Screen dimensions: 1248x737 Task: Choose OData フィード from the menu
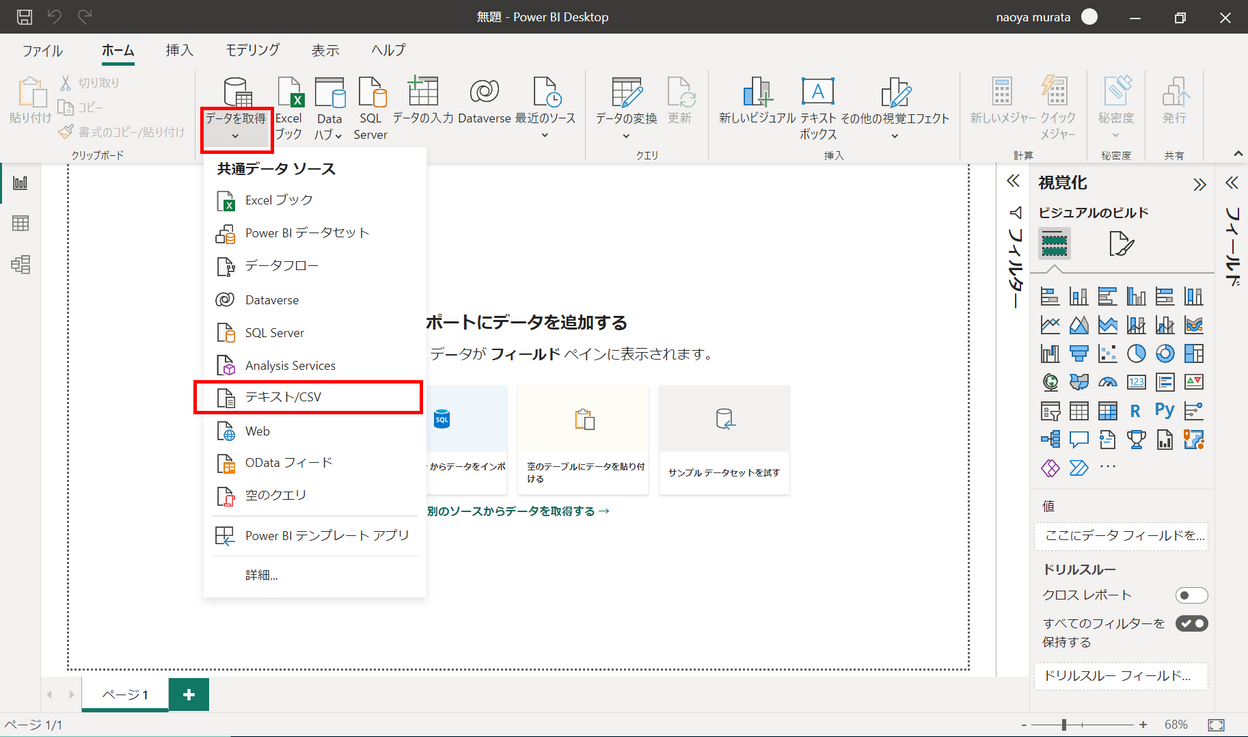coord(313,463)
